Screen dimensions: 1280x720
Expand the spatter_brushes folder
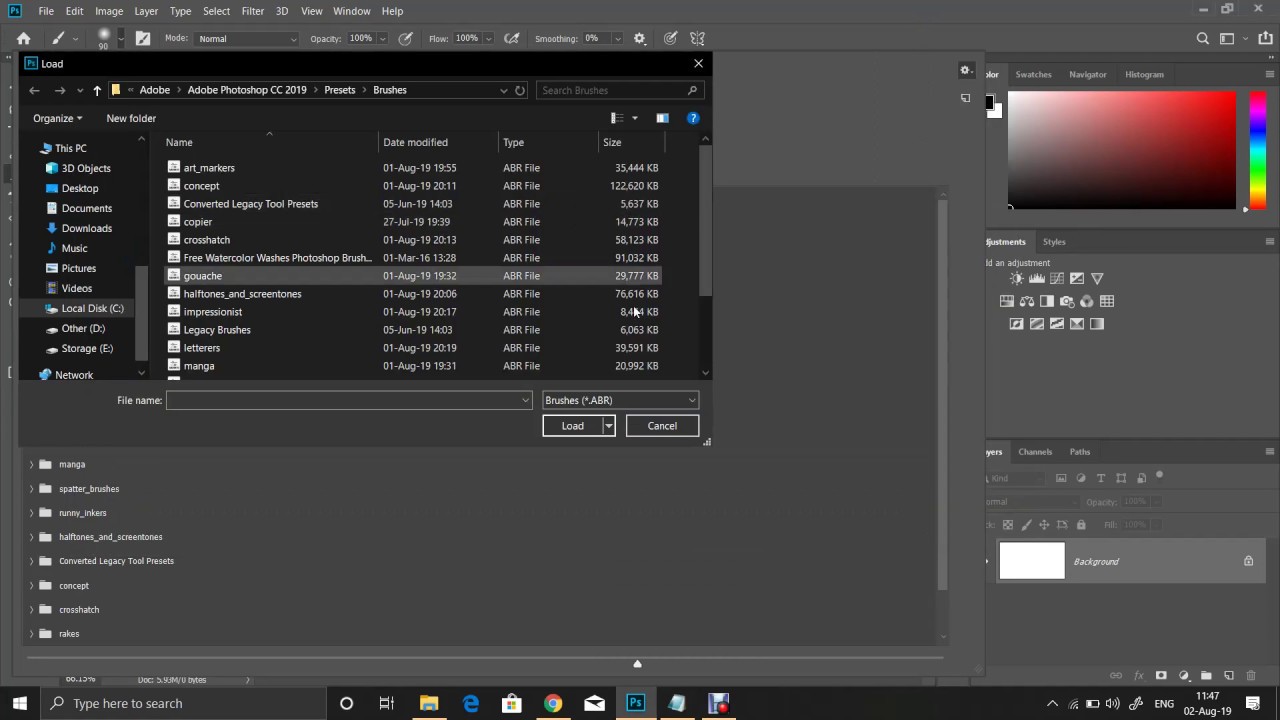pos(31,489)
